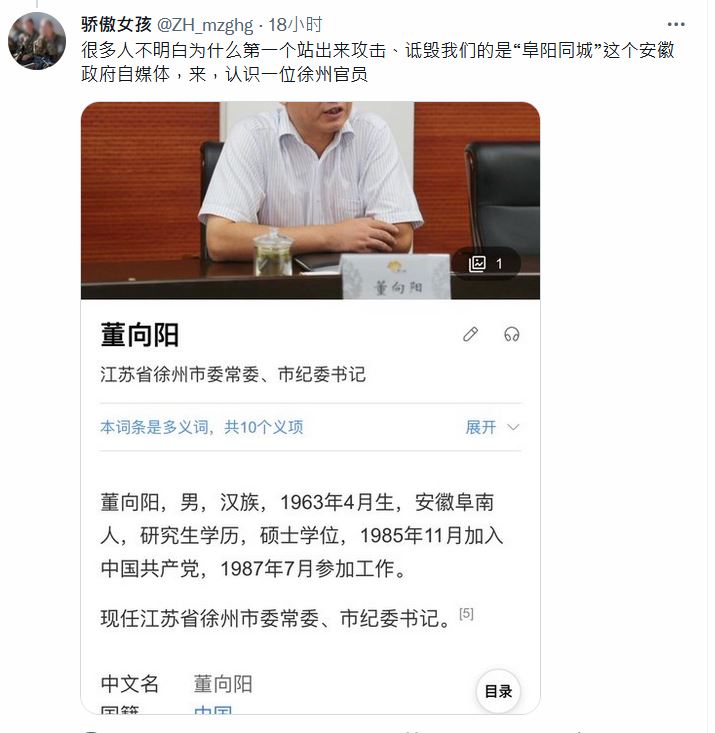The height and width of the screenshot is (733, 715).
Task: Open the 本词条是多义词 link
Action: (202, 427)
